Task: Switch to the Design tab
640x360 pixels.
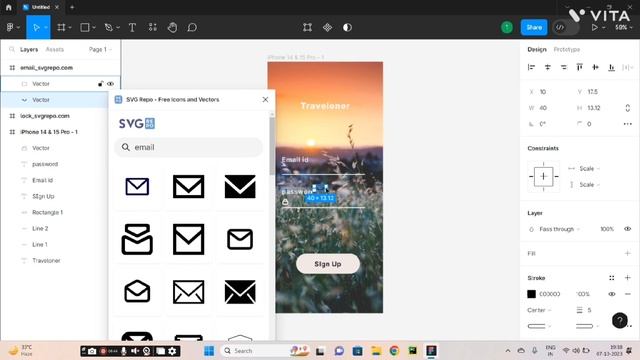Action: 537,49
